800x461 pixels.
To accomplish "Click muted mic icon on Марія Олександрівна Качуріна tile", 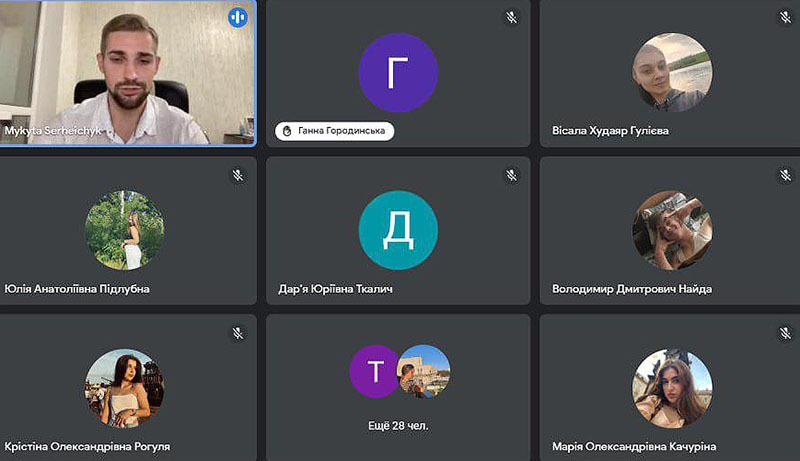I will pos(785,333).
